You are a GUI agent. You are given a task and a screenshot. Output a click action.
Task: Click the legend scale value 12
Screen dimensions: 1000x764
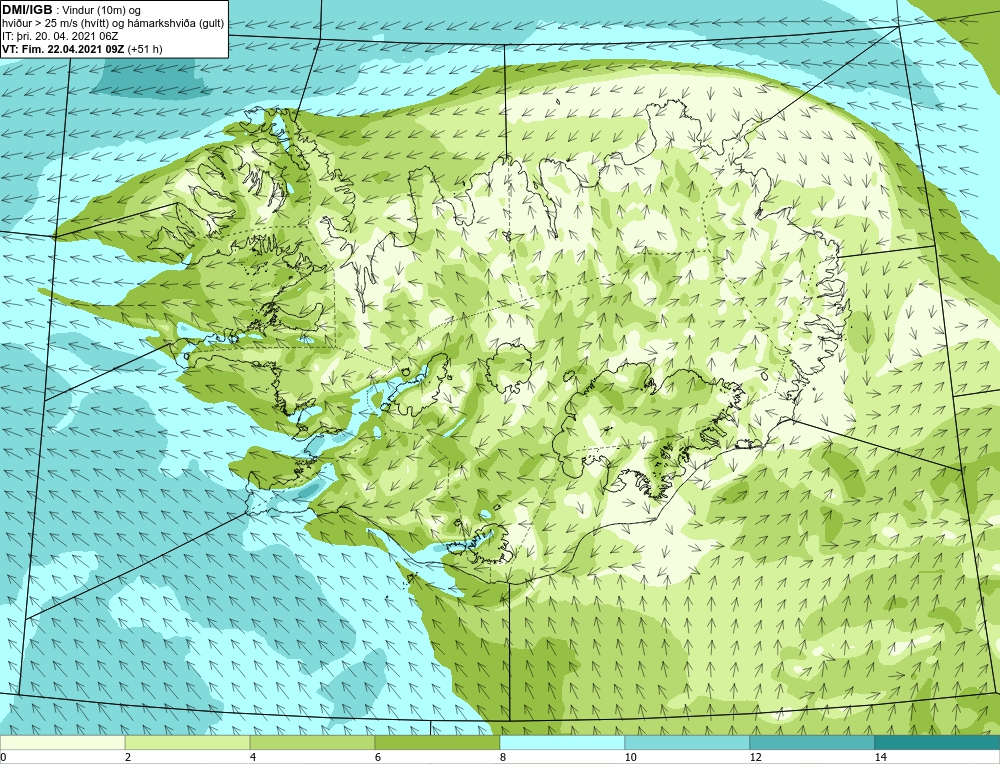click(755, 757)
